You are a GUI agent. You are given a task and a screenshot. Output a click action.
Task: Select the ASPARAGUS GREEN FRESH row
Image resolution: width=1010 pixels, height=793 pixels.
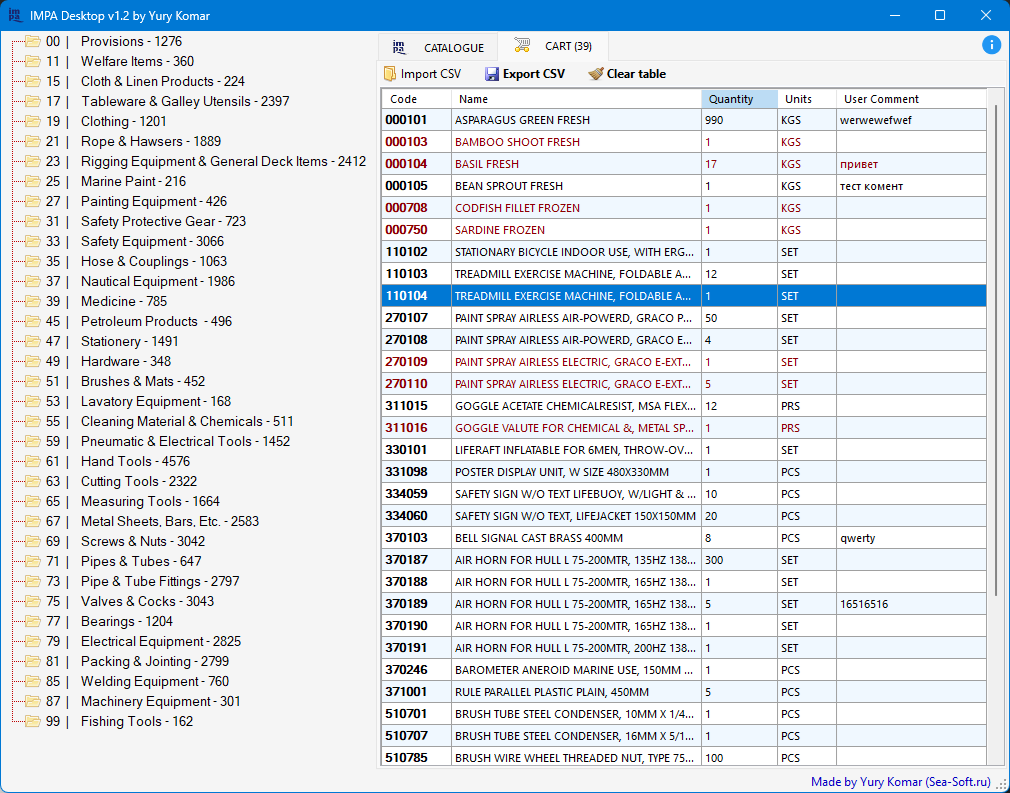(576, 120)
